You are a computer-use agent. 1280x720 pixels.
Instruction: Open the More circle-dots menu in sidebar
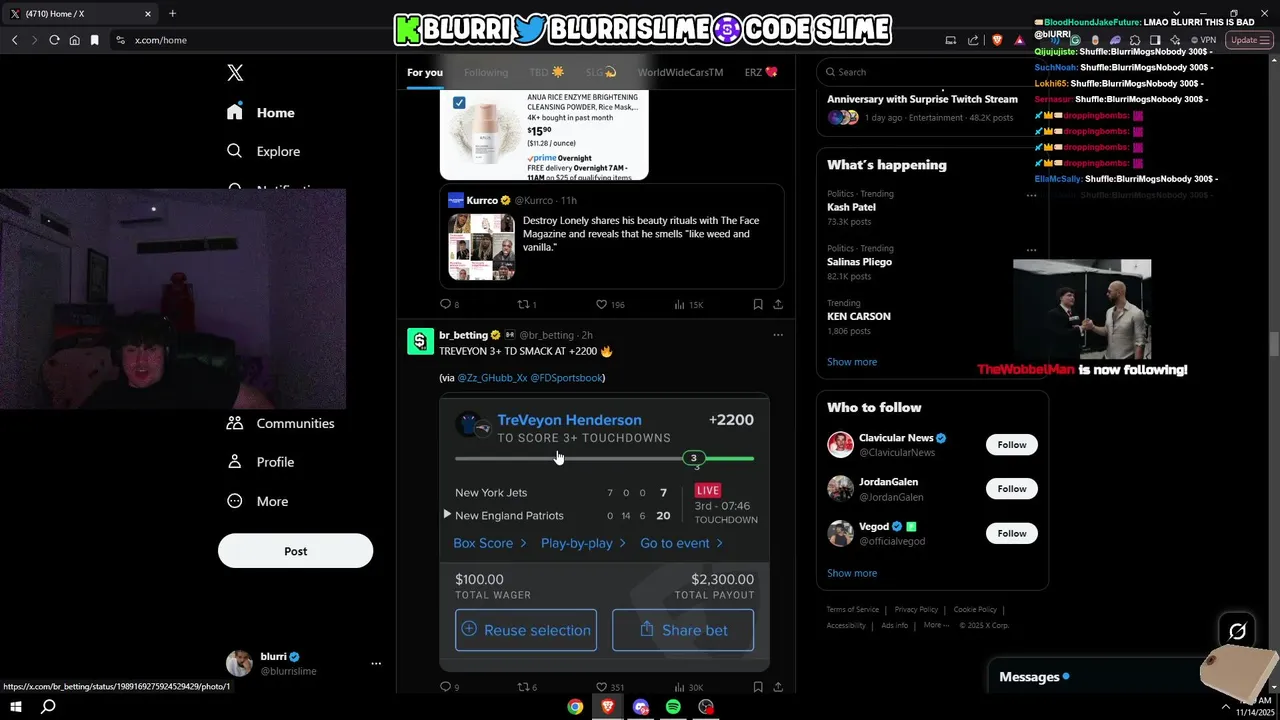[235, 501]
